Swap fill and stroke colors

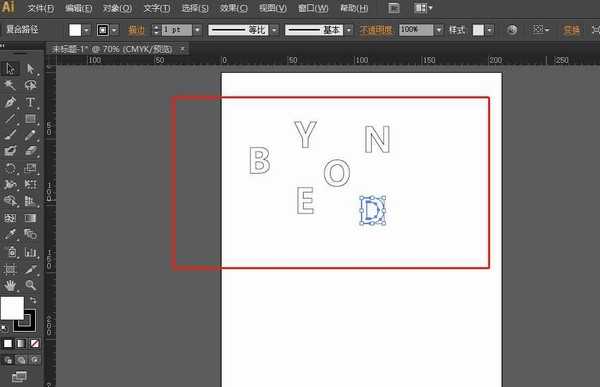coord(33,300)
